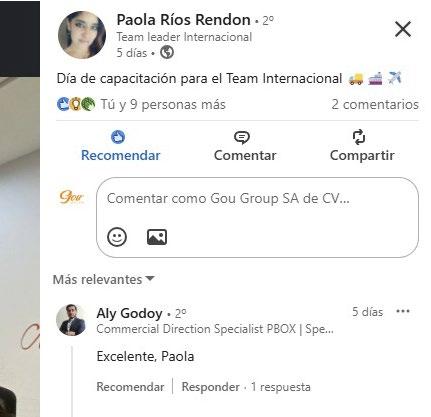Click Recomendar under Aly Godoy's comment
The image size is (431, 417).
[x=130, y=387]
